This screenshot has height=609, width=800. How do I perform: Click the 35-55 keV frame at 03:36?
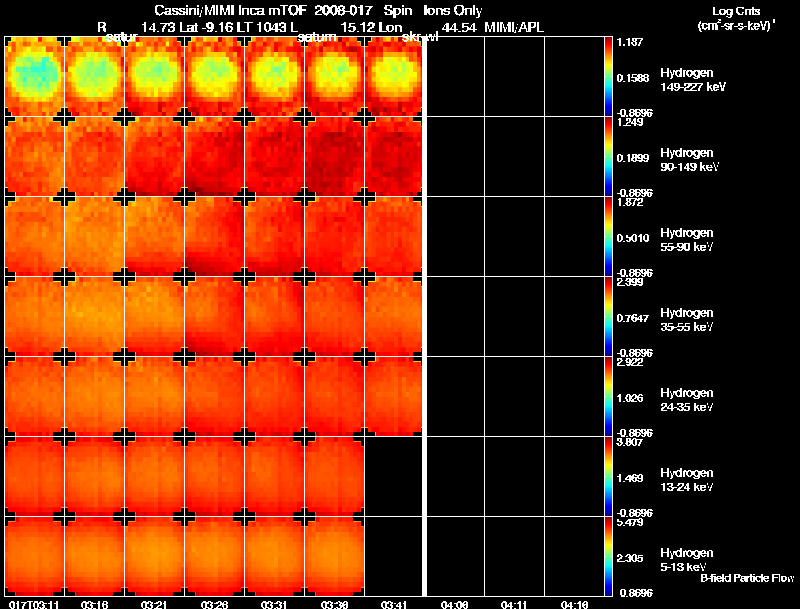(x=334, y=317)
